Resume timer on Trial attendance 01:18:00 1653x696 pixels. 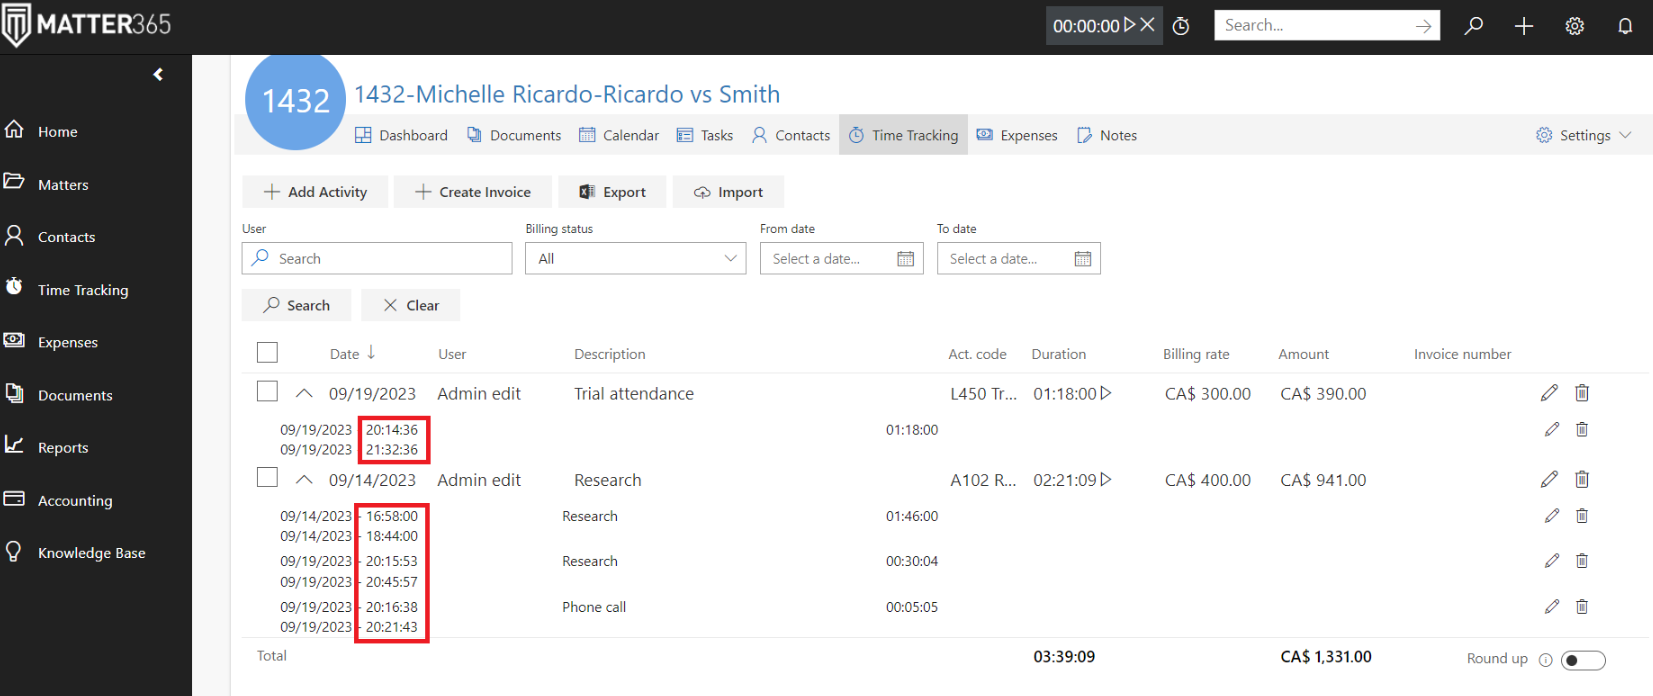click(1106, 393)
